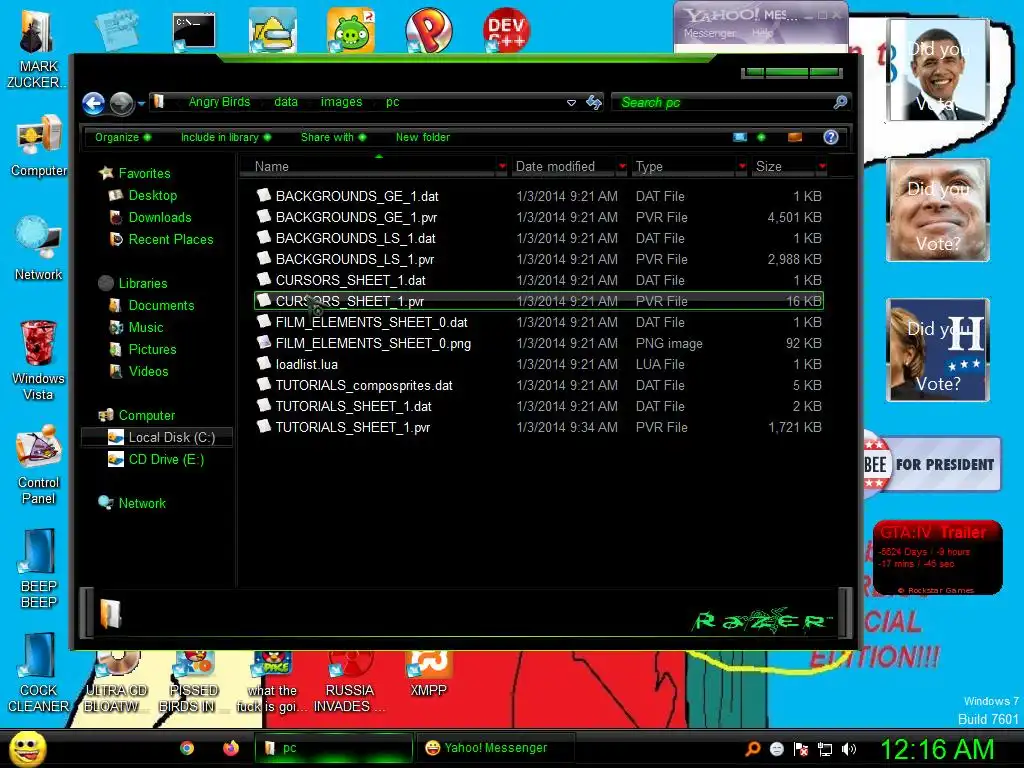
Task: Click the Help question mark icon
Action: [831, 137]
